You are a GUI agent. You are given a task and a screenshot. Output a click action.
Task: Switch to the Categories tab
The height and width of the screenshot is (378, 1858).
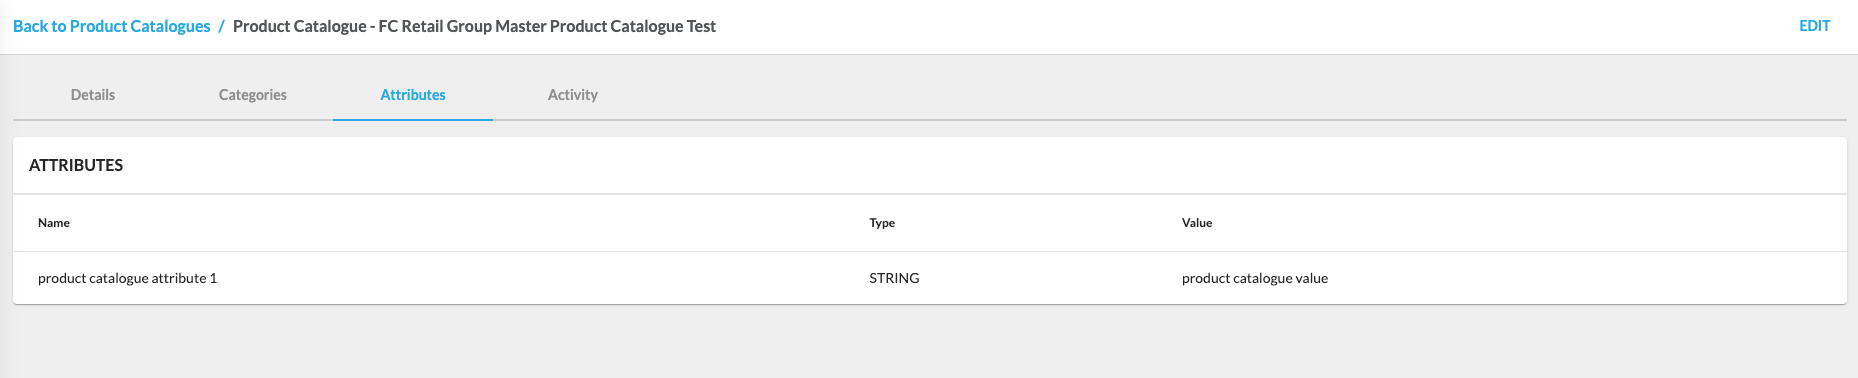[253, 95]
